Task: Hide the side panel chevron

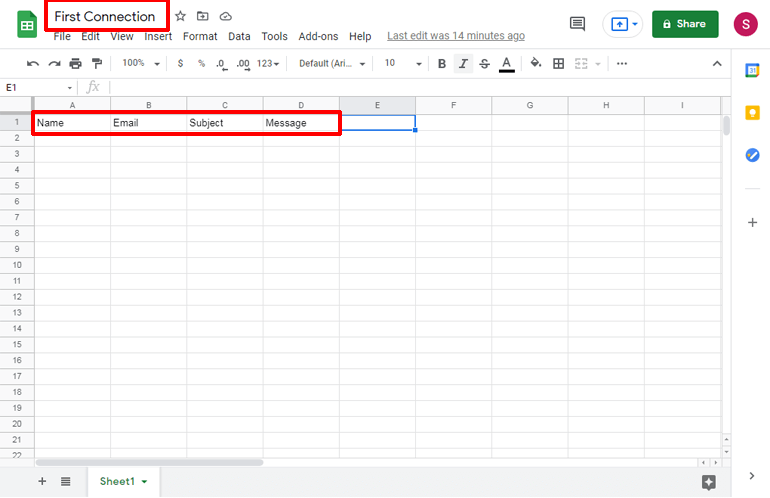Action: pyautogui.click(x=752, y=475)
